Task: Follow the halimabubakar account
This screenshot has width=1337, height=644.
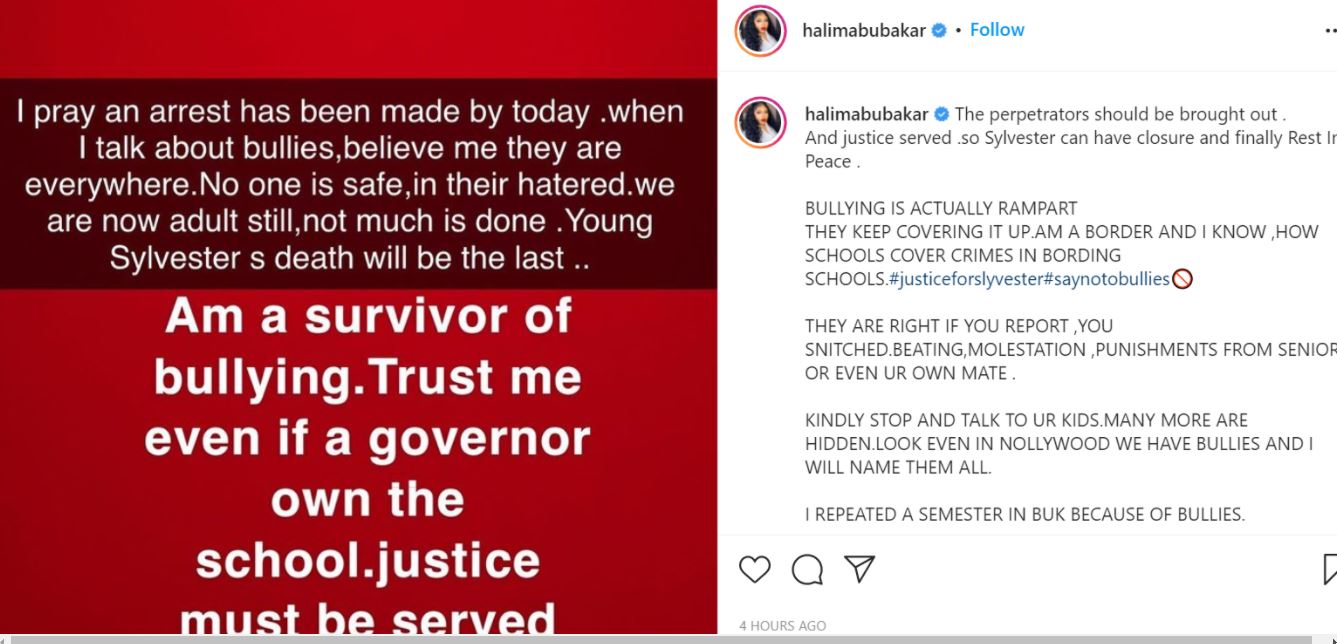Action: tap(997, 30)
